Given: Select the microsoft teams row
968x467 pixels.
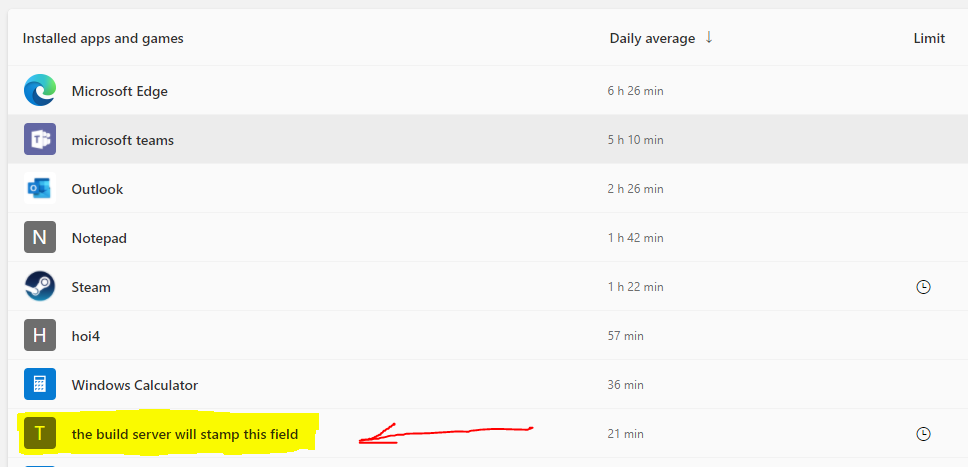Looking at the screenshot, I should [x=488, y=139].
